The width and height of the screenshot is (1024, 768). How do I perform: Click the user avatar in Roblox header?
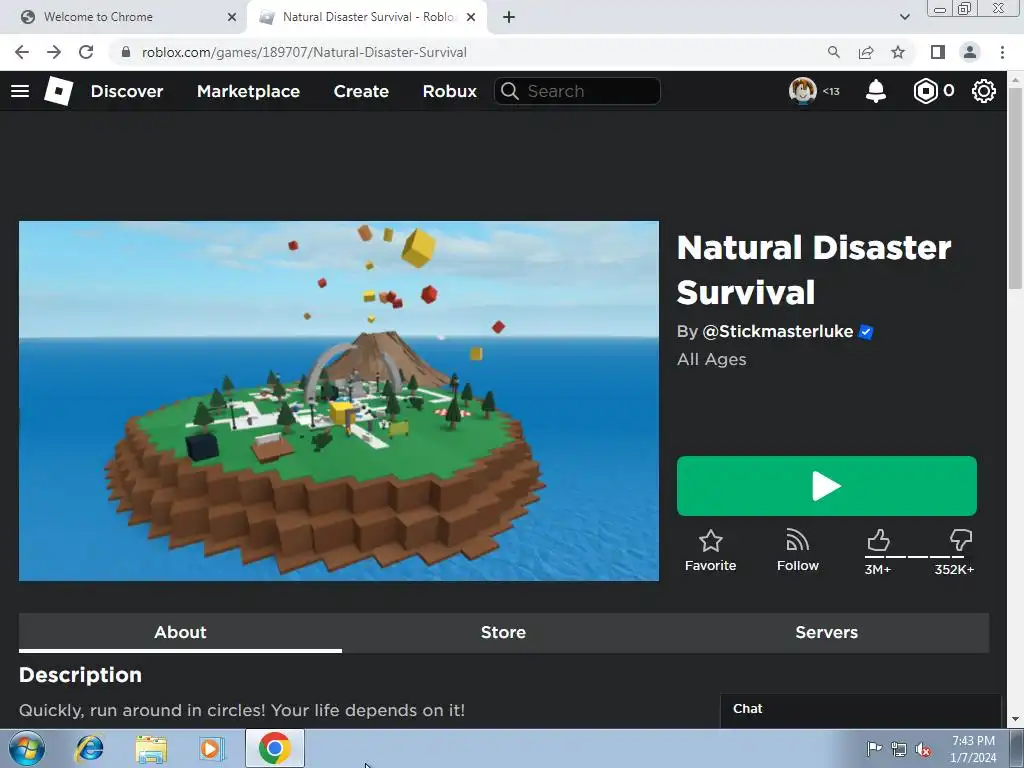(803, 91)
